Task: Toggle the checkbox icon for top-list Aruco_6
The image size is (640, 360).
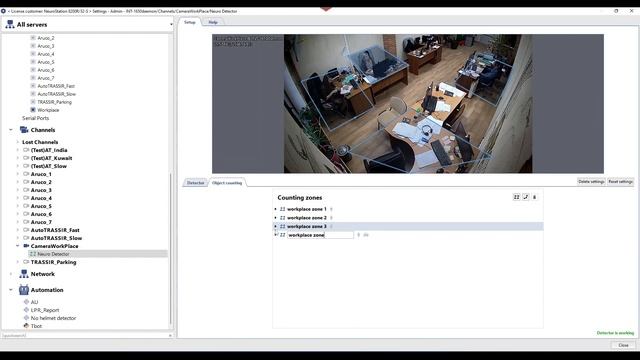Action: tap(33, 70)
